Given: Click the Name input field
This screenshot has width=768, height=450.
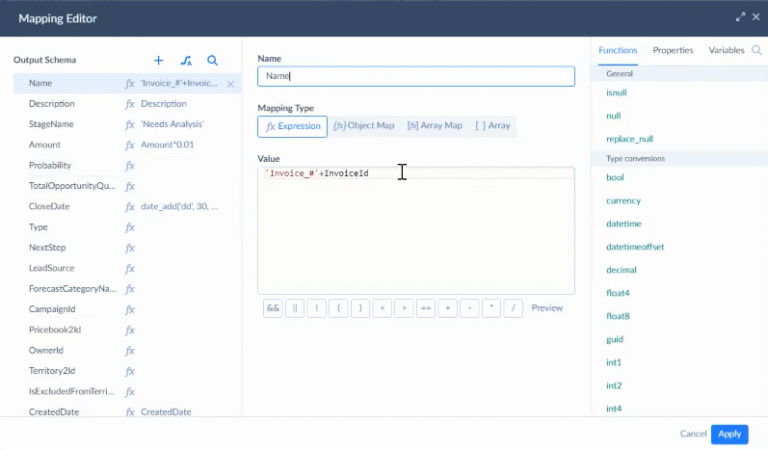Looking at the screenshot, I should click(416, 76).
